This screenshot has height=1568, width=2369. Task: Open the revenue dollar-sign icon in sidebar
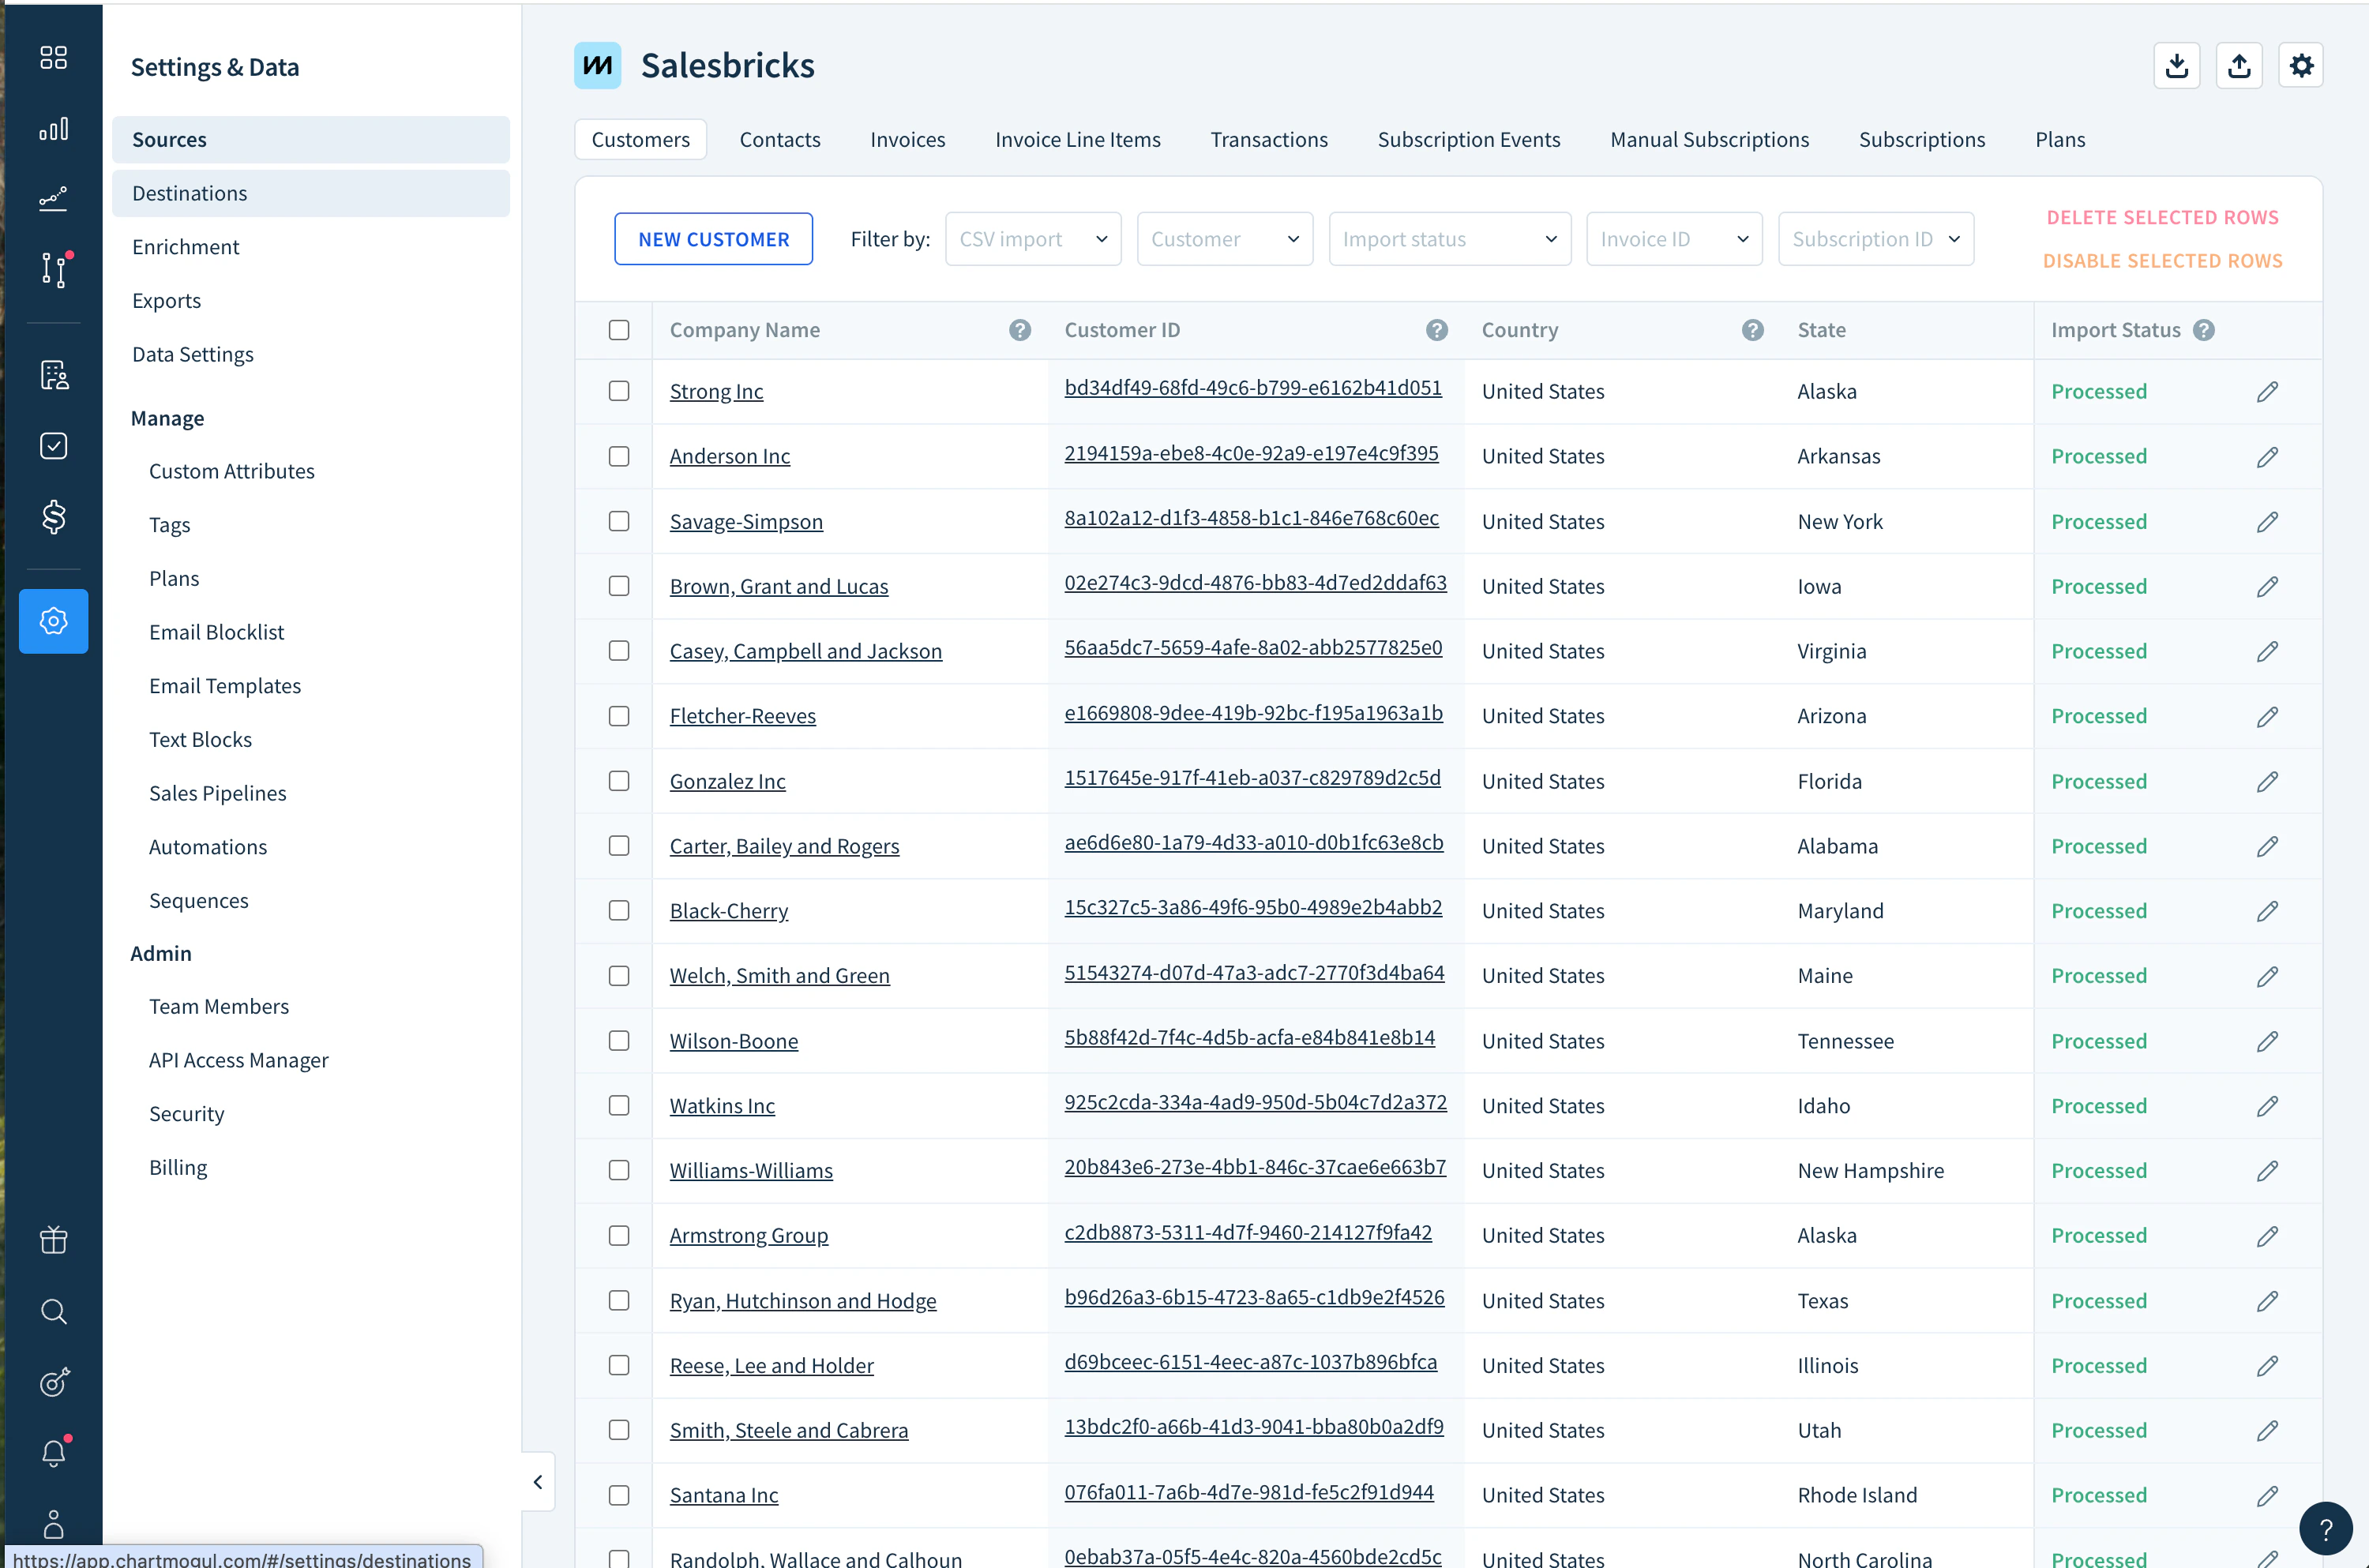click(54, 517)
